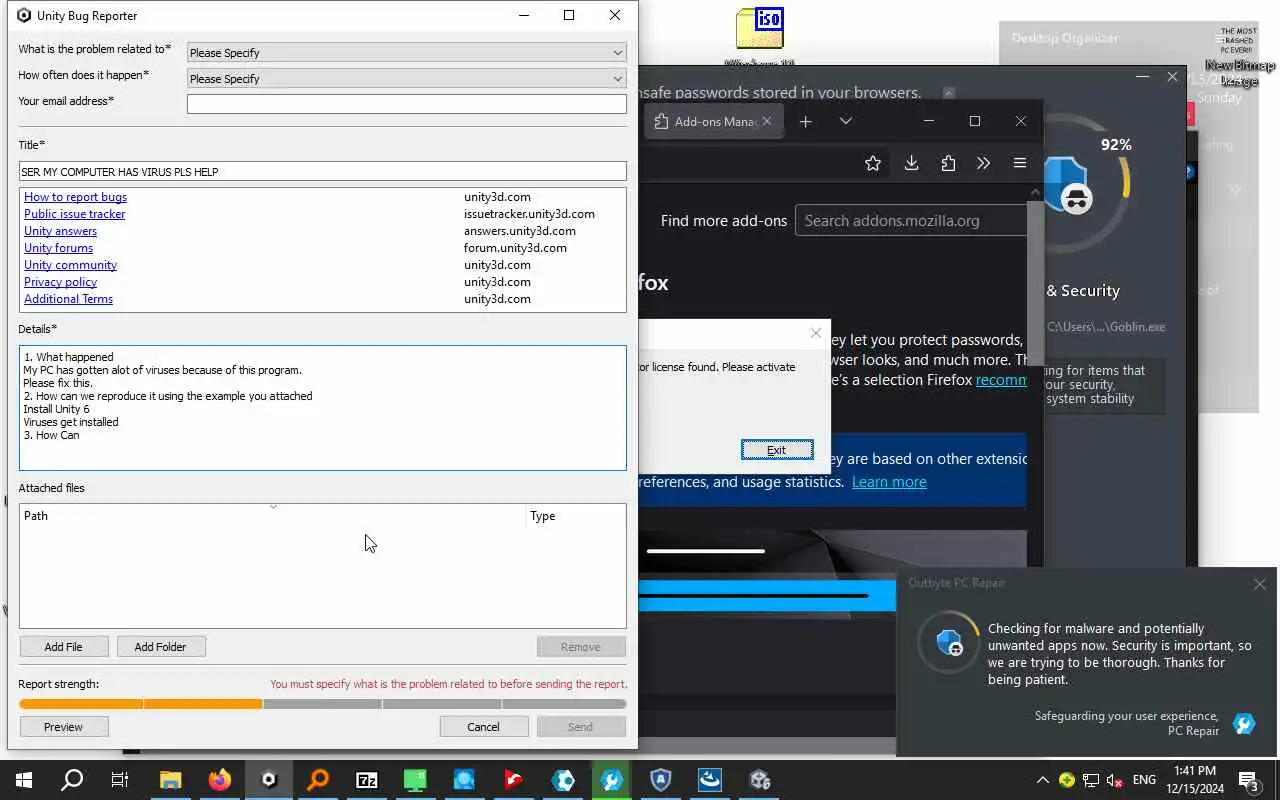Edit the bug report Title field
The image size is (1280, 800).
point(323,172)
